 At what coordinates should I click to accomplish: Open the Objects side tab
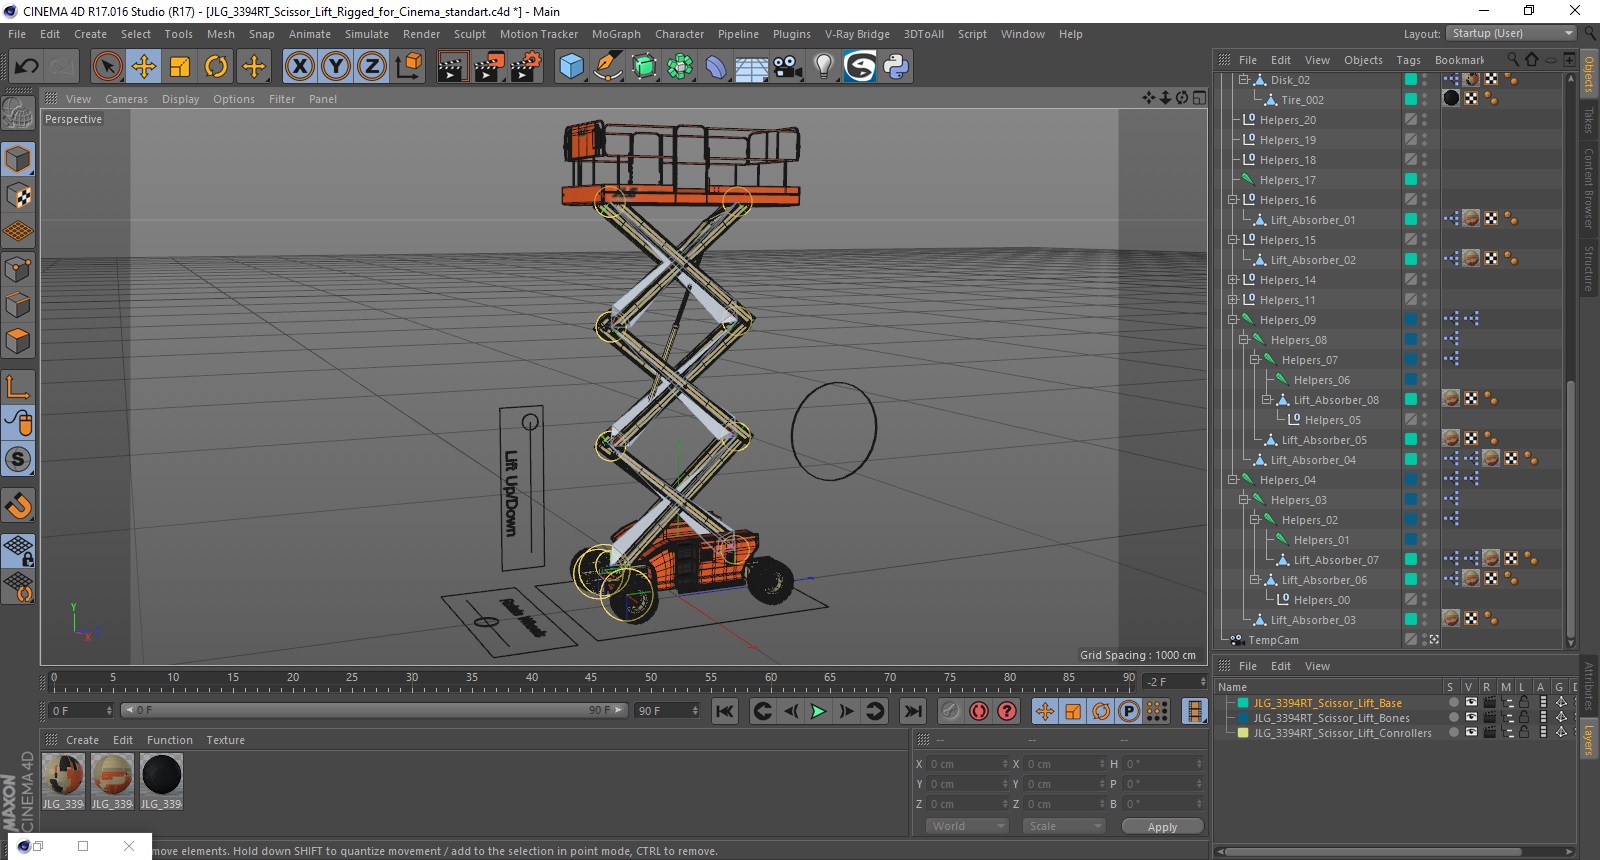click(x=1589, y=74)
